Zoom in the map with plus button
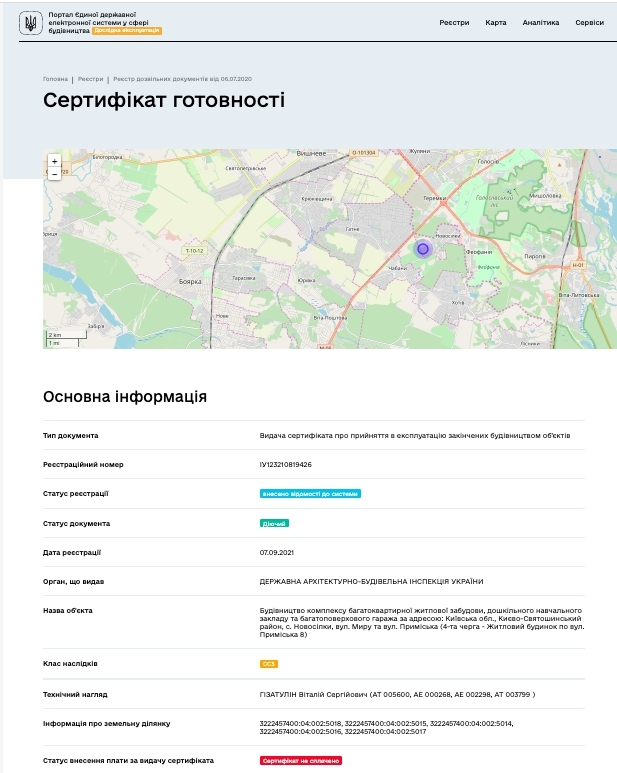617x773 pixels. pos(54,161)
